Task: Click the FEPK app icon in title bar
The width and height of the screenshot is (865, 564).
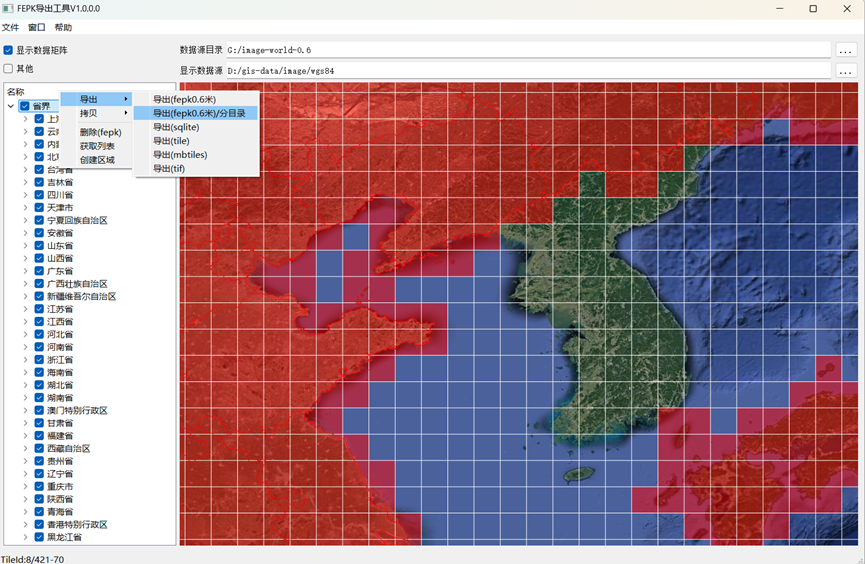Action: point(8,8)
